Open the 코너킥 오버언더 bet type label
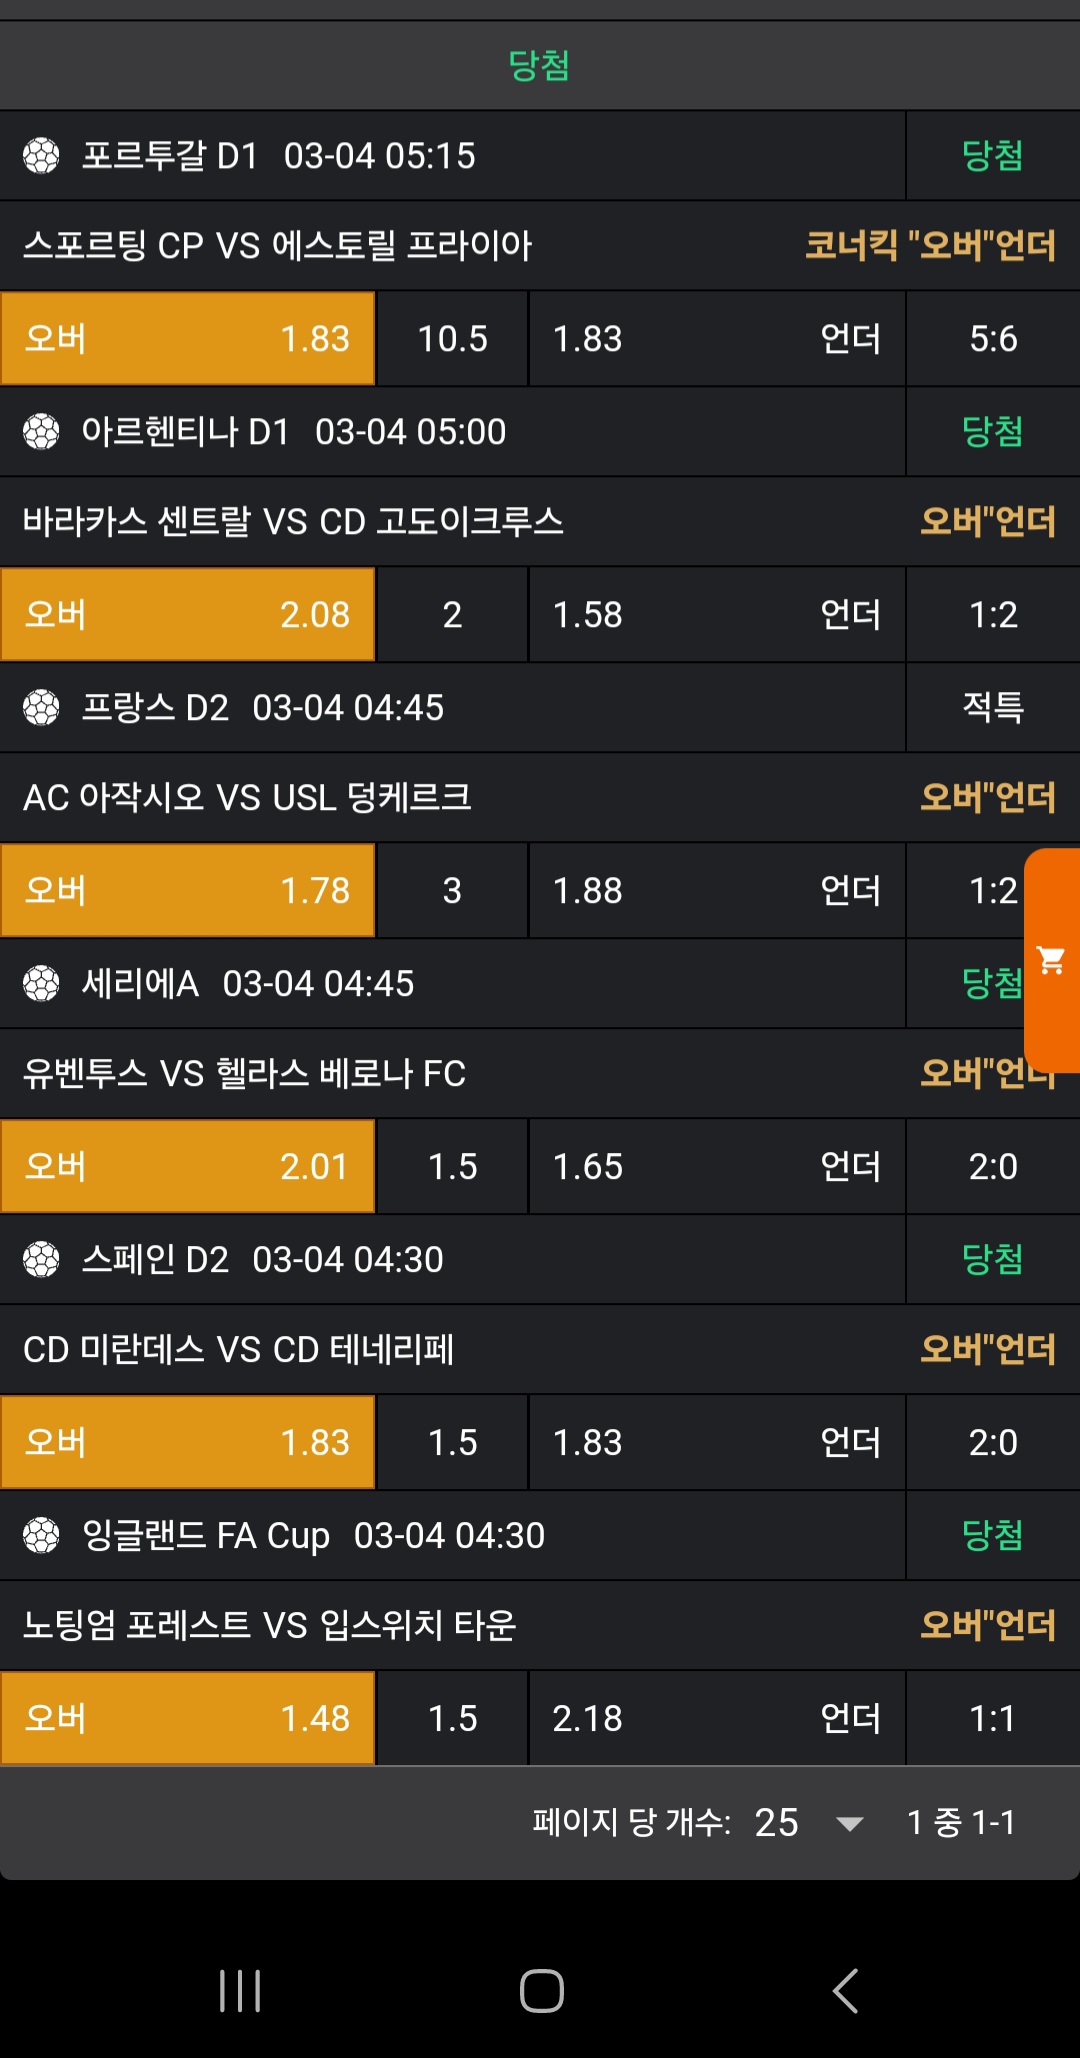The height and width of the screenshot is (2058, 1080). pos(930,246)
